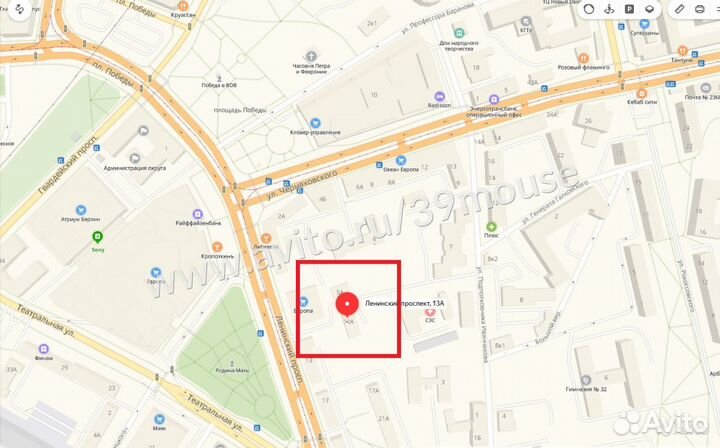The height and width of the screenshot is (448, 720).
Task: Toggle the traffic layer circle icon
Action: [x=589, y=9]
